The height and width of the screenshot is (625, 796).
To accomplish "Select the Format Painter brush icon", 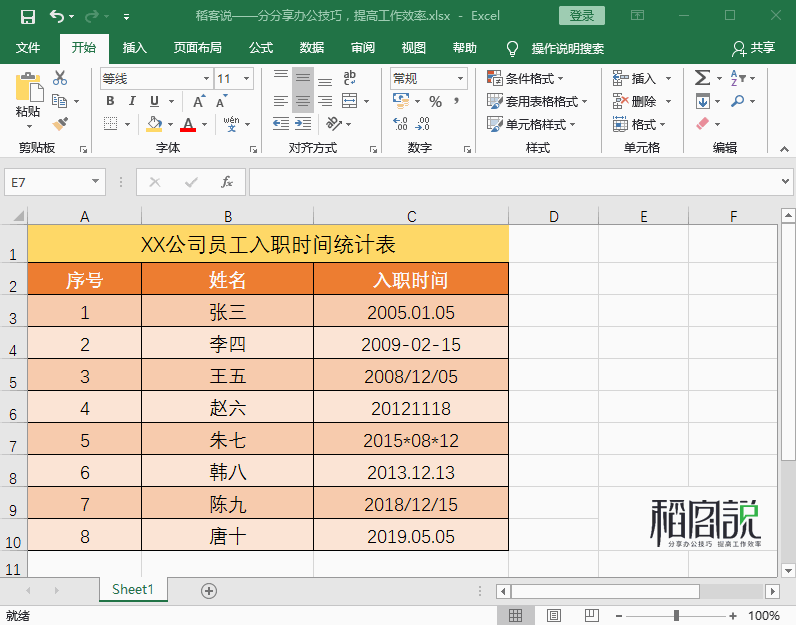I will click(60, 124).
